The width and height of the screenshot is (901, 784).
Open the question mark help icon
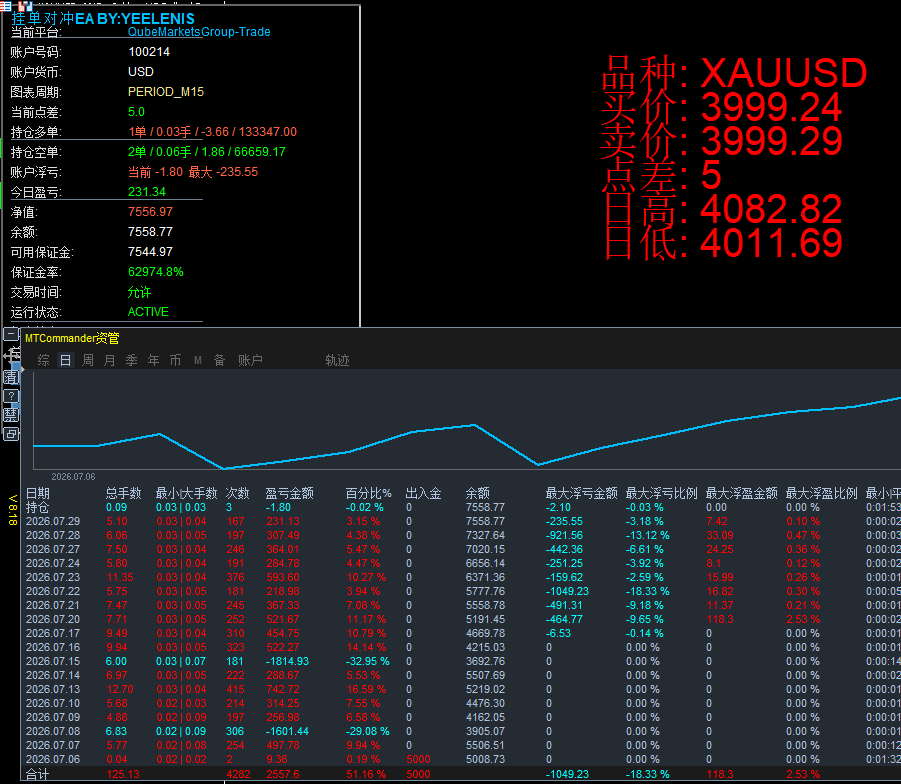pyautogui.click(x=11, y=396)
